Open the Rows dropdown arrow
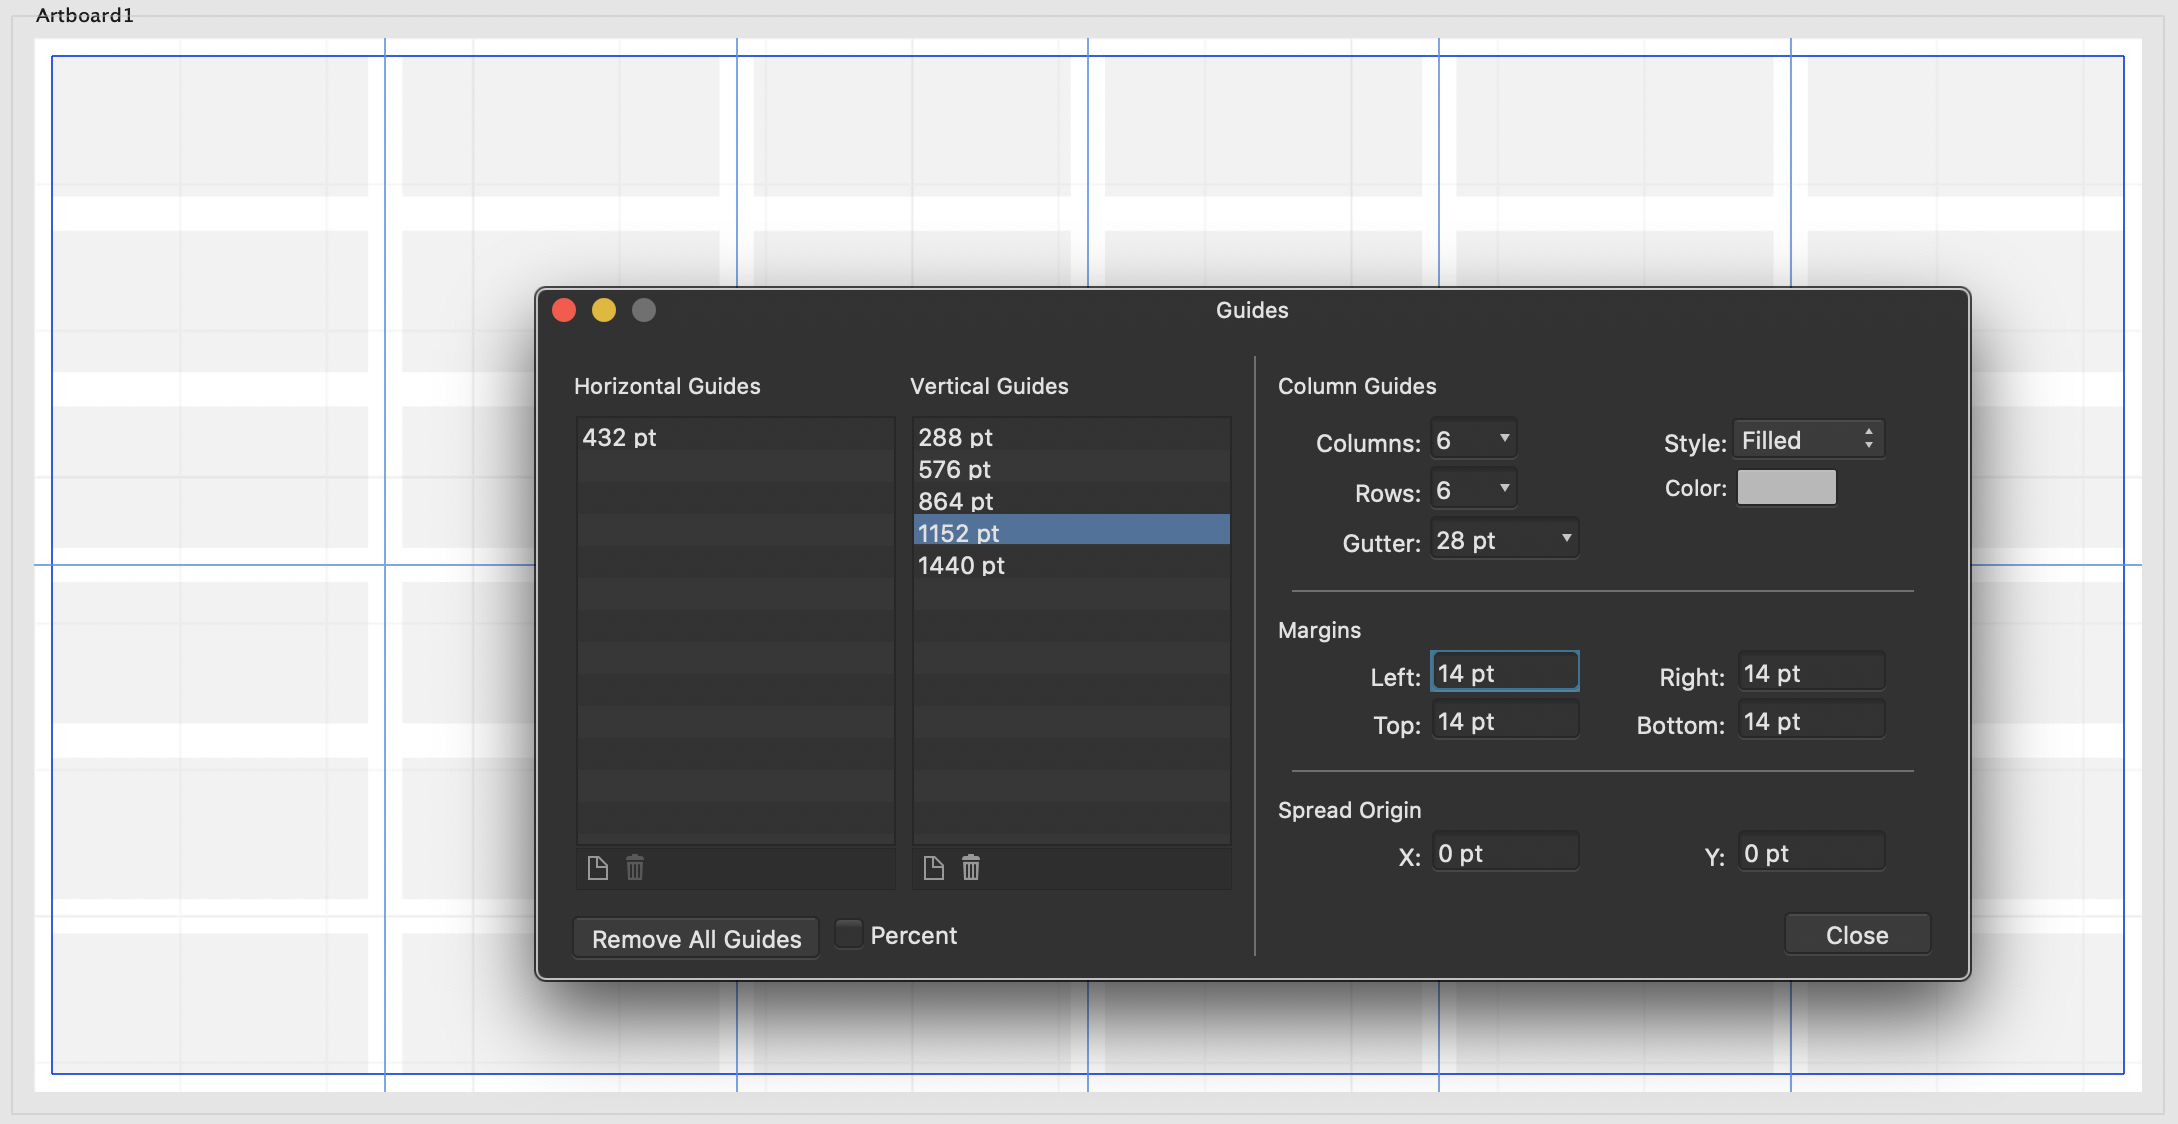Screen dimensions: 2178x1124 [1504, 489]
